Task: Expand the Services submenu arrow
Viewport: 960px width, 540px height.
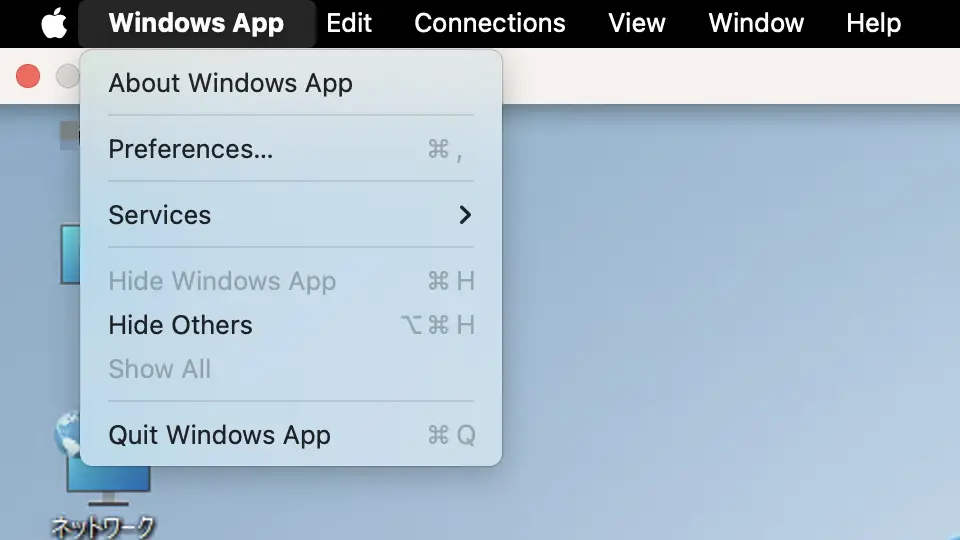Action: [x=464, y=215]
